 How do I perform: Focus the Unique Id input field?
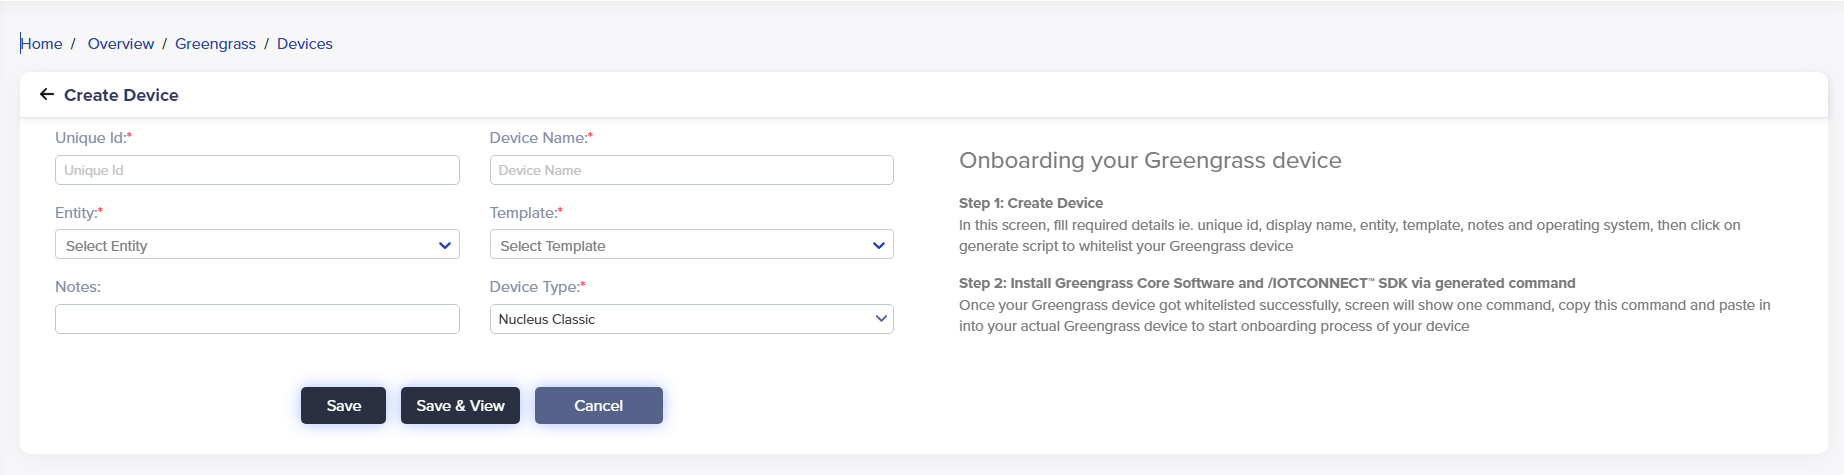point(257,170)
